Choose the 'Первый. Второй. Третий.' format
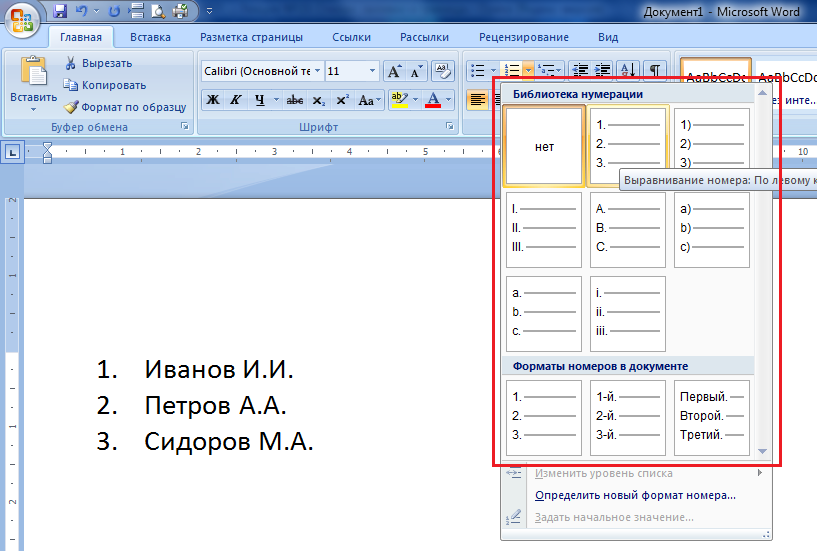Screen dimensions: 817x551 point(712,418)
